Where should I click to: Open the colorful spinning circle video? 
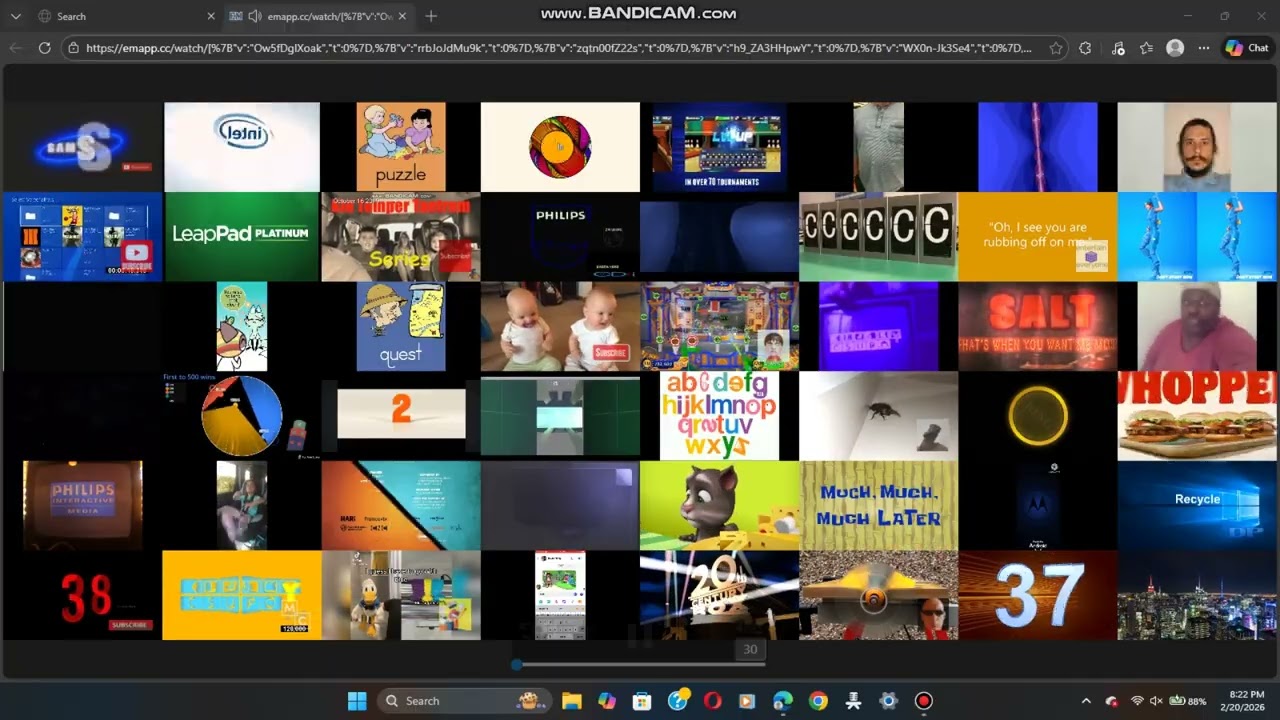(x=560, y=147)
